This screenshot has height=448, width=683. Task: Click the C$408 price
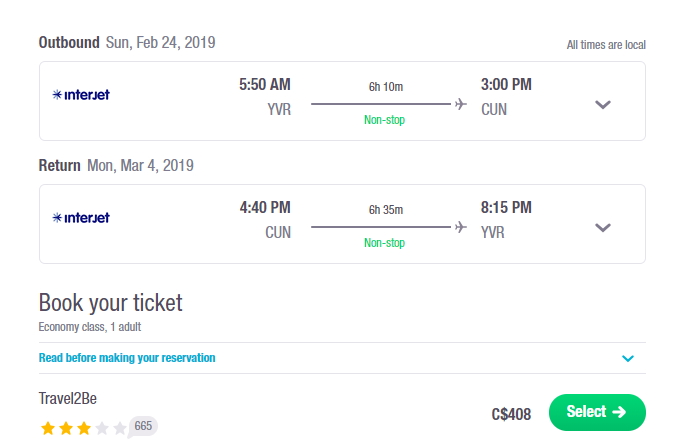511,414
